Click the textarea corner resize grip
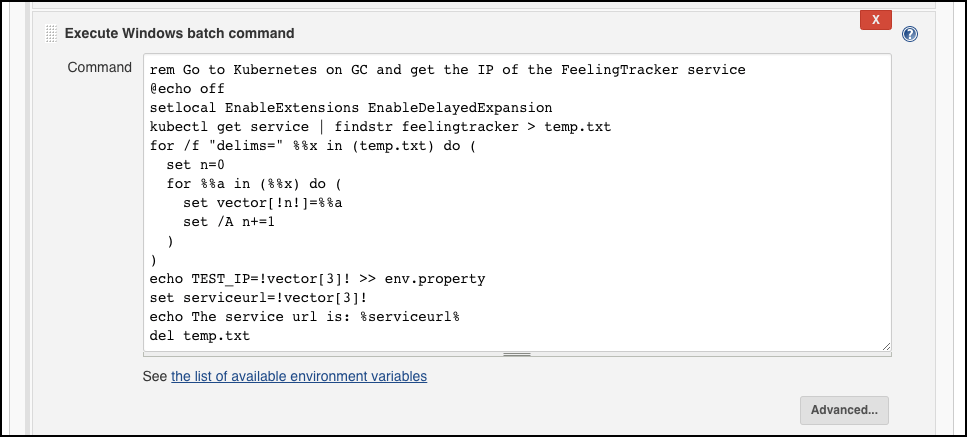This screenshot has height=437, width=967. pos(886,346)
